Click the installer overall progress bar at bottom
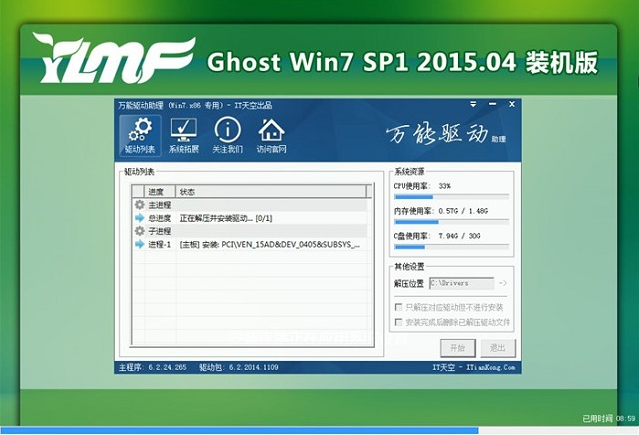 pos(320,430)
